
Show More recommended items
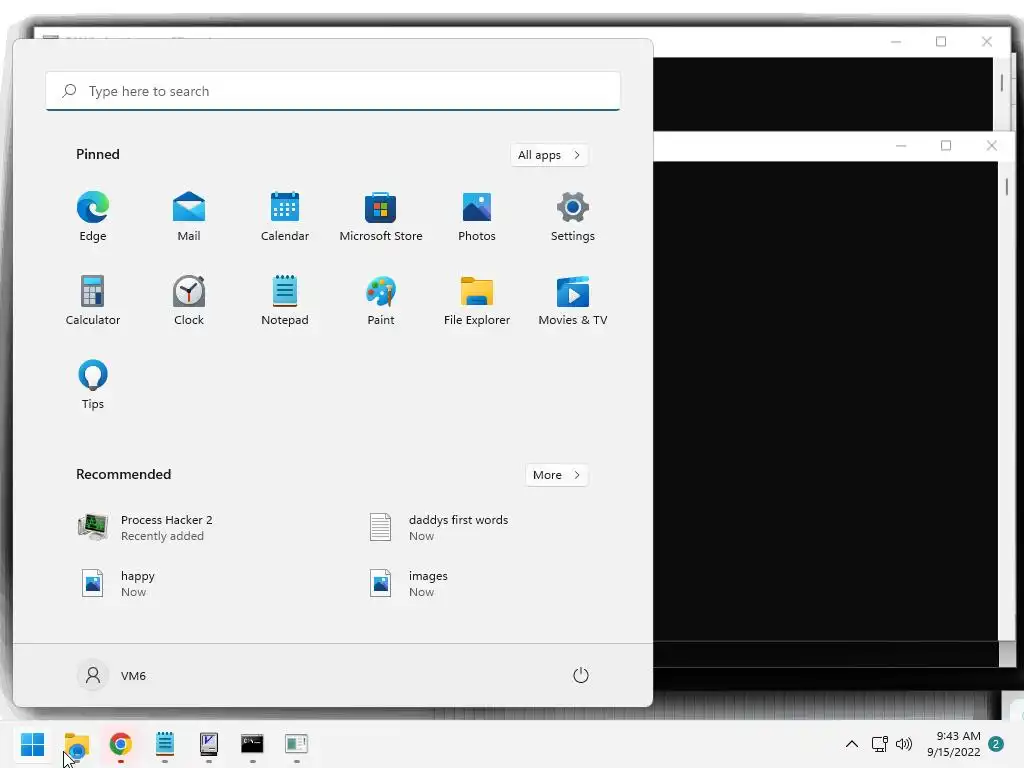coord(556,475)
